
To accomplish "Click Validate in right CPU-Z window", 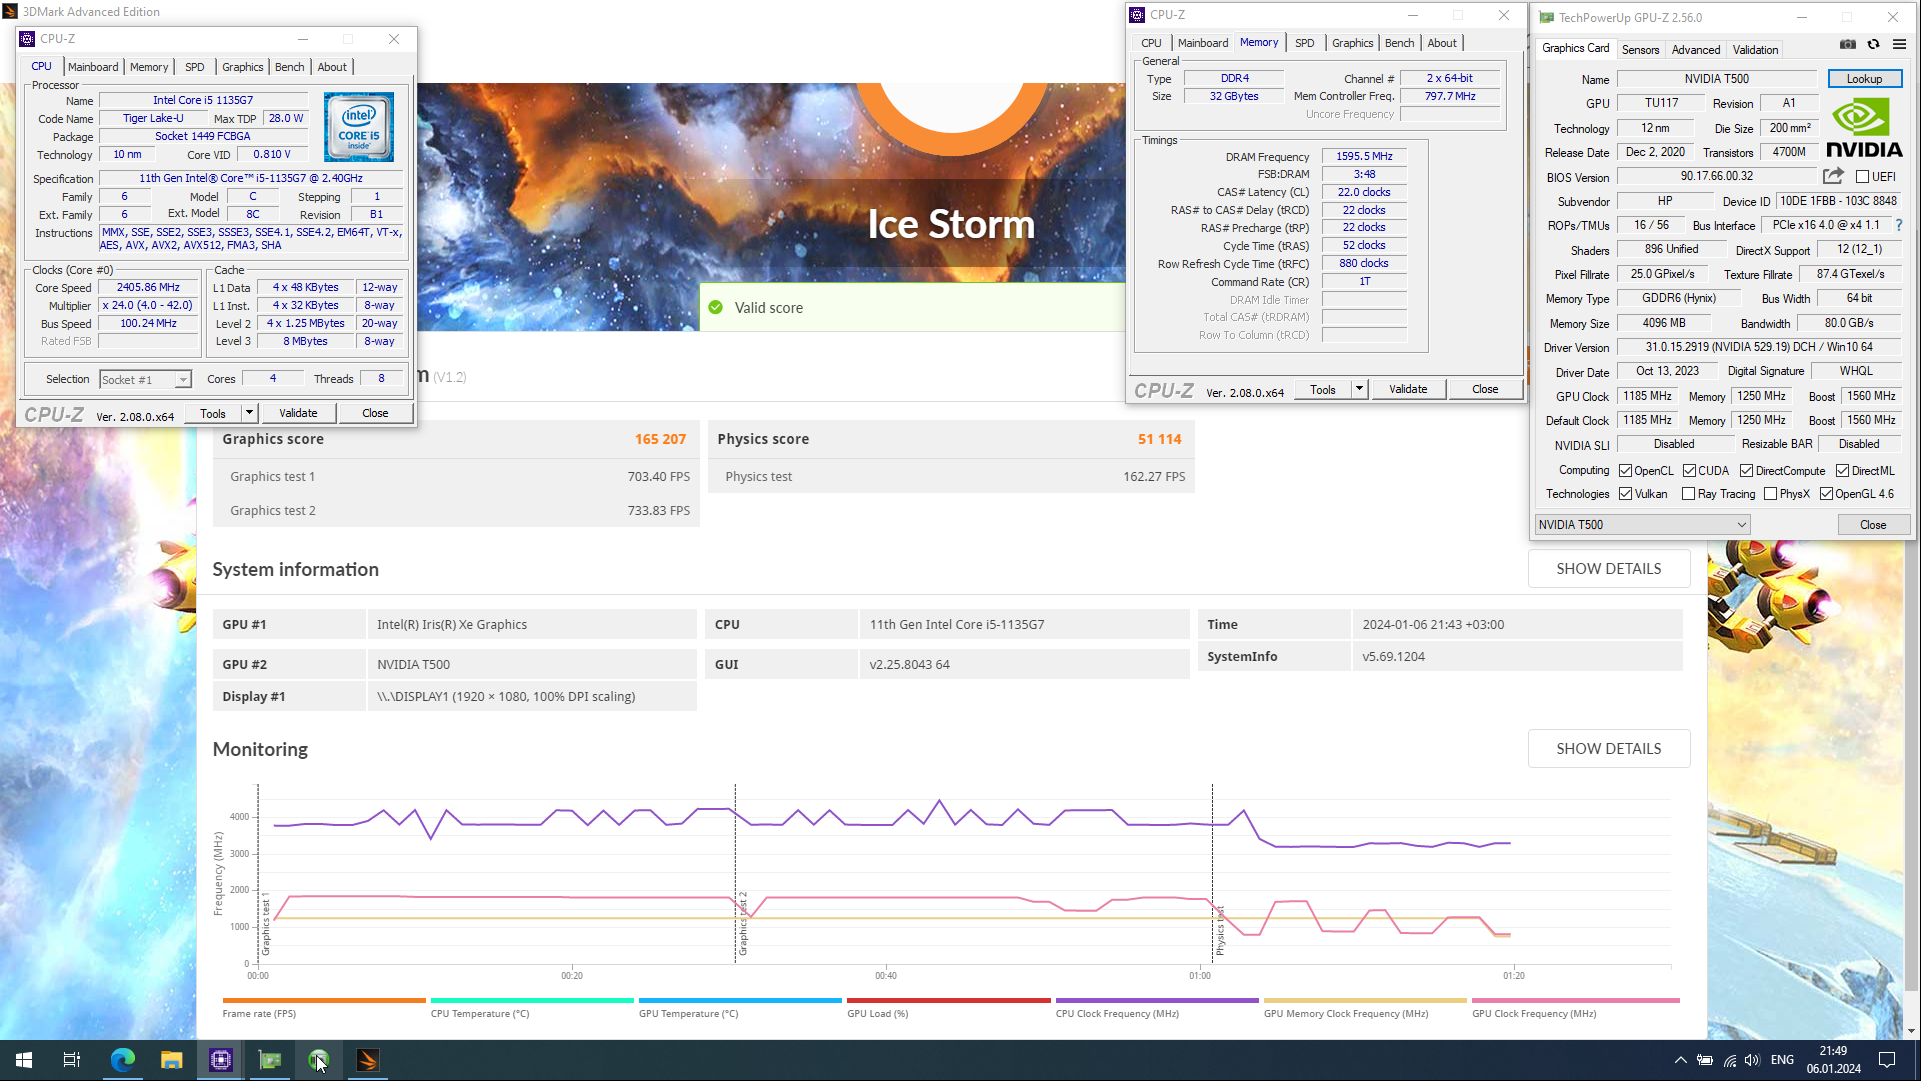I will pos(1408,388).
